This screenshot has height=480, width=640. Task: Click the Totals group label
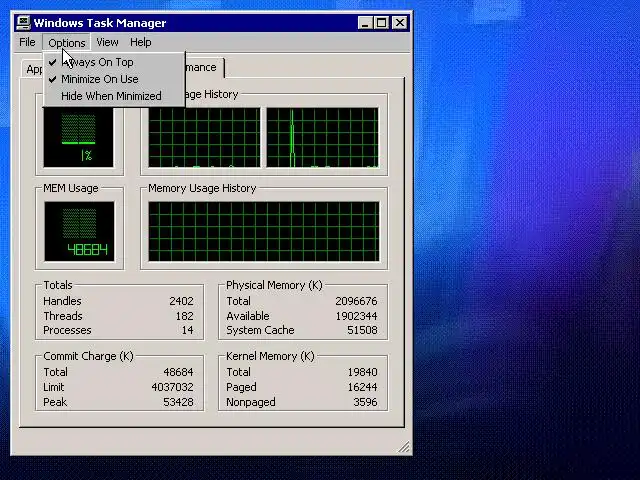[58, 285]
